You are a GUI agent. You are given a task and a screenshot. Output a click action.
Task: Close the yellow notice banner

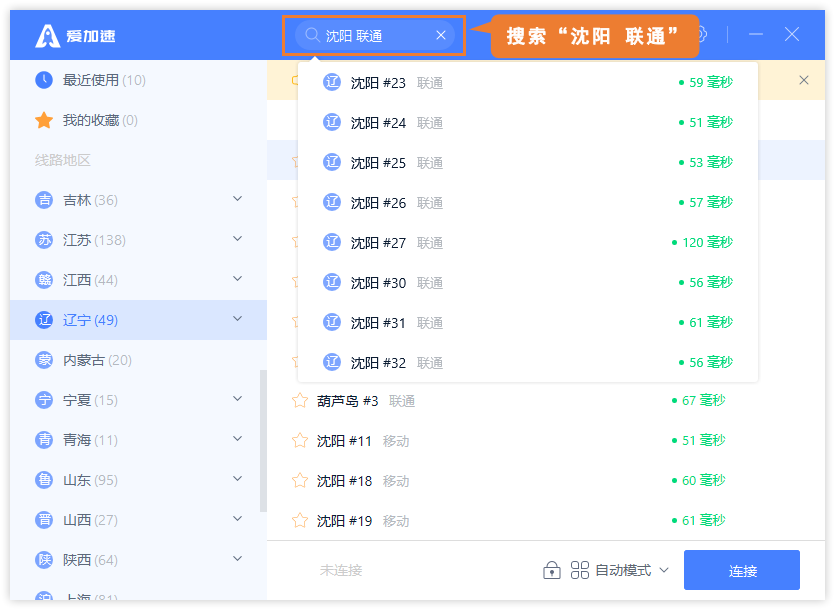[x=804, y=80]
